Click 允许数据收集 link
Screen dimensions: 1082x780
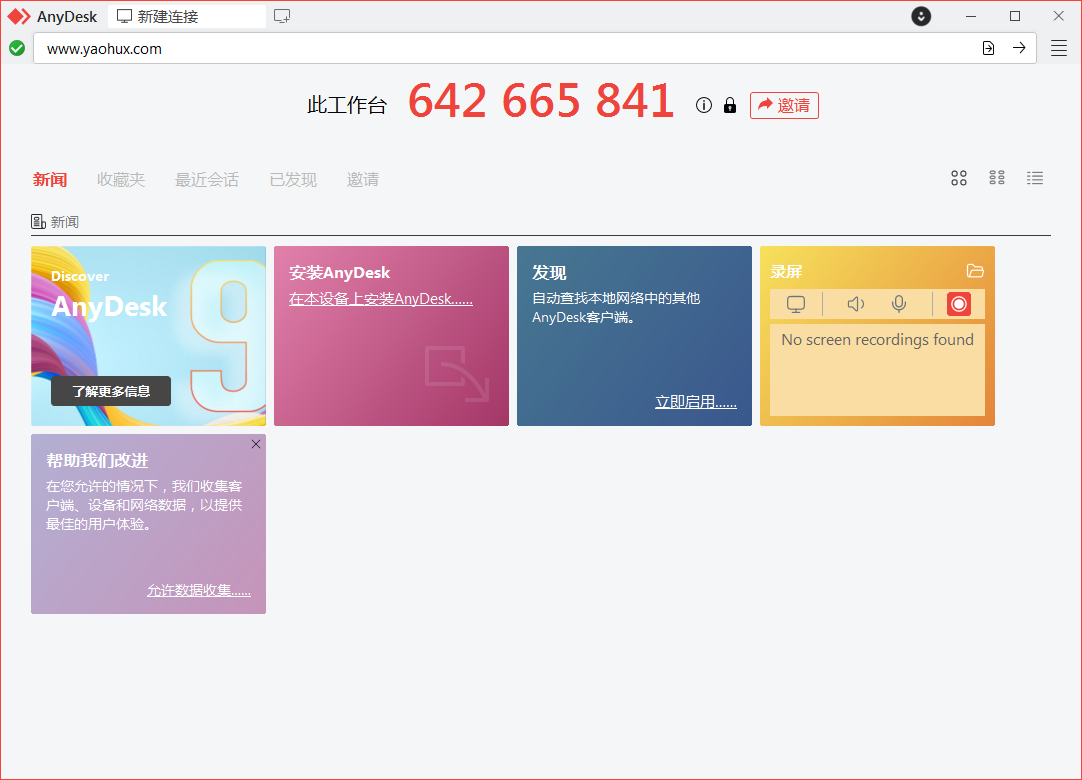(199, 590)
